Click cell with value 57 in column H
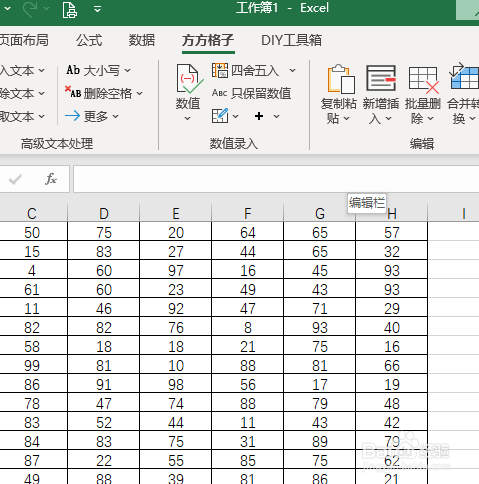Viewport: 479px width, 484px height. (392, 232)
